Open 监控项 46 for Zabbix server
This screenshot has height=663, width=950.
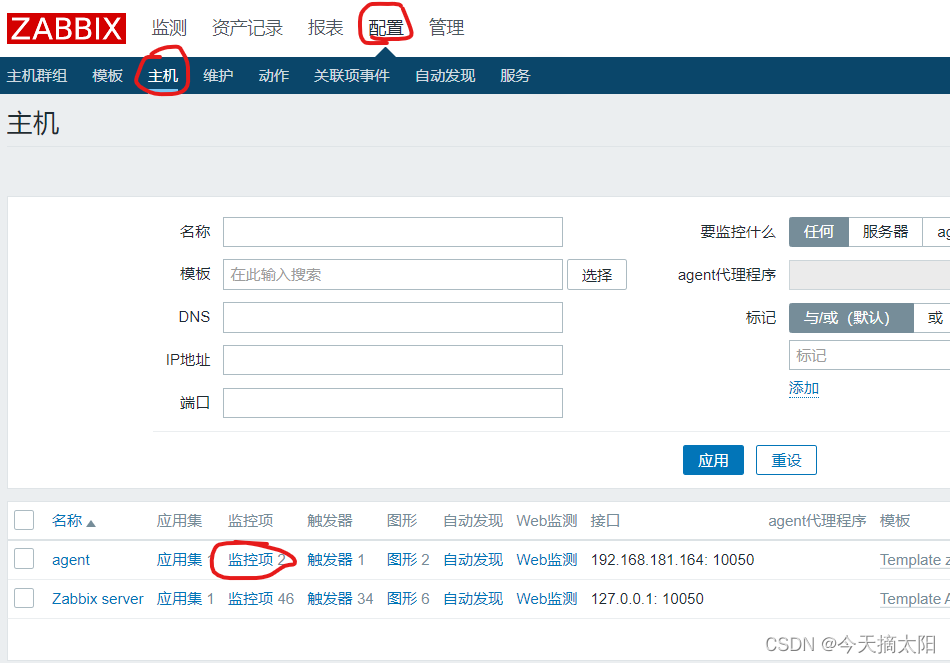click(x=251, y=599)
